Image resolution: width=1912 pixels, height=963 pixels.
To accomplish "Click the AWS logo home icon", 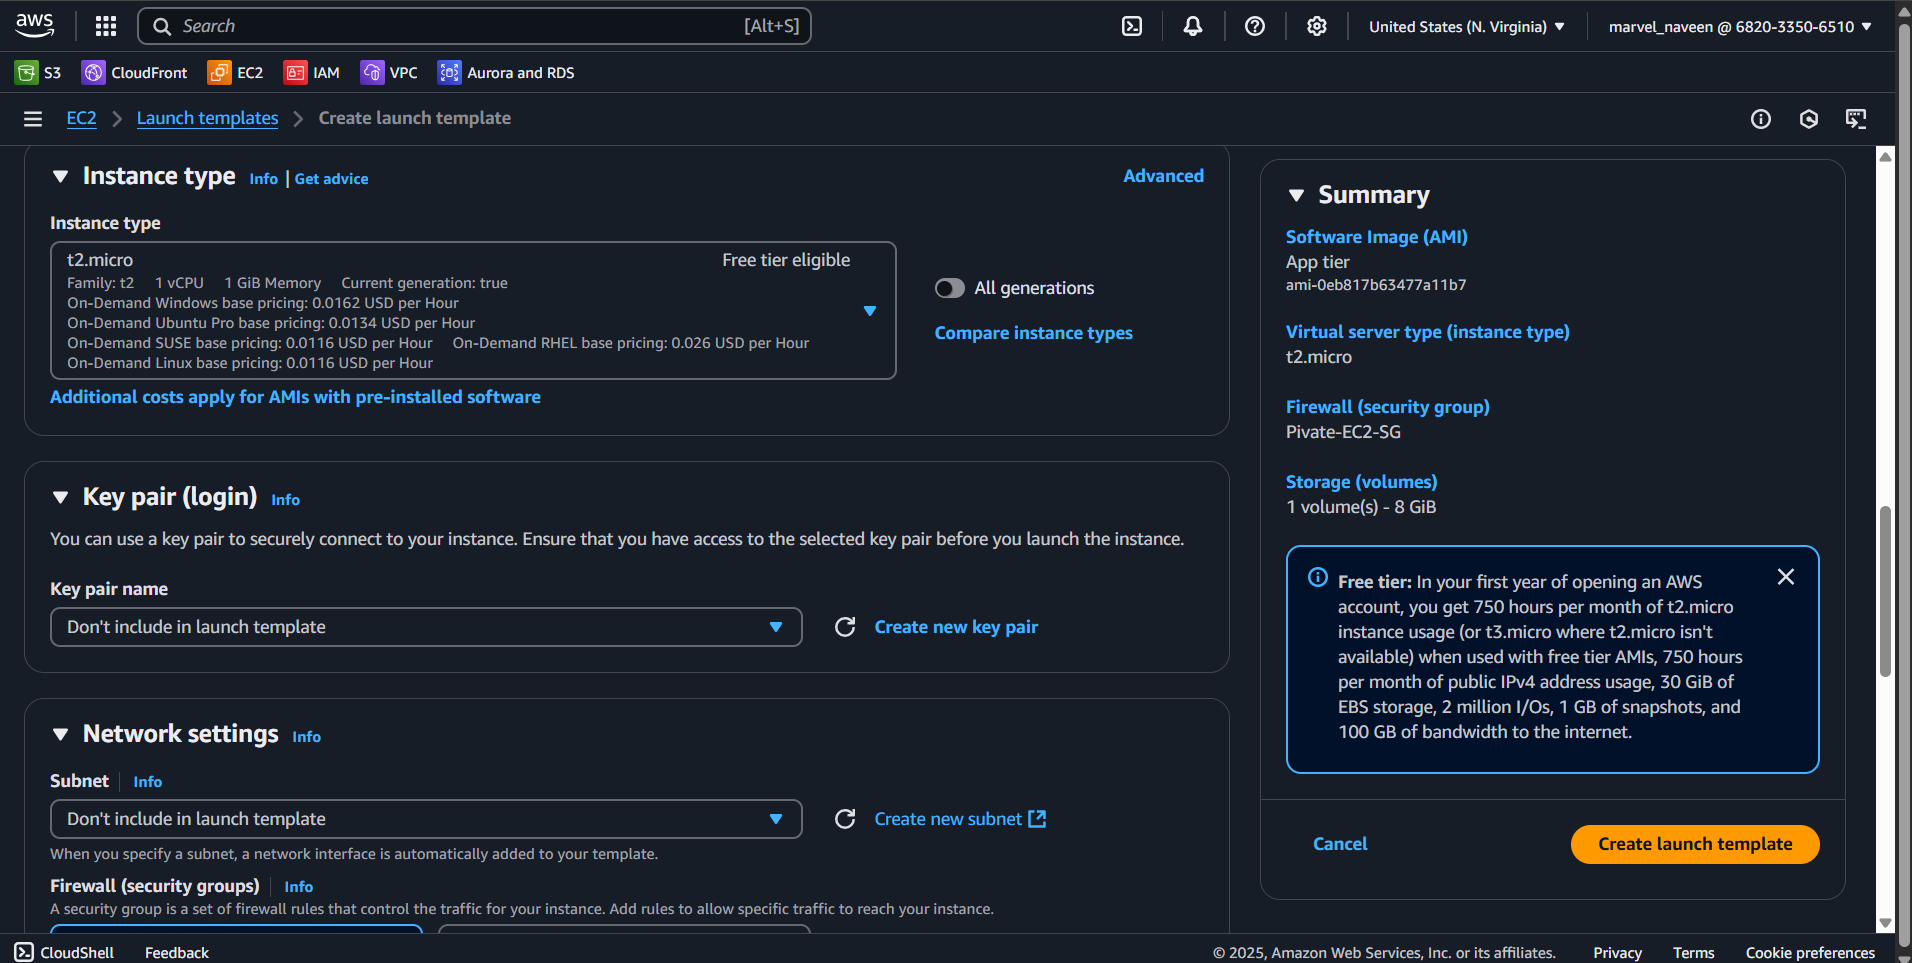I will point(35,25).
